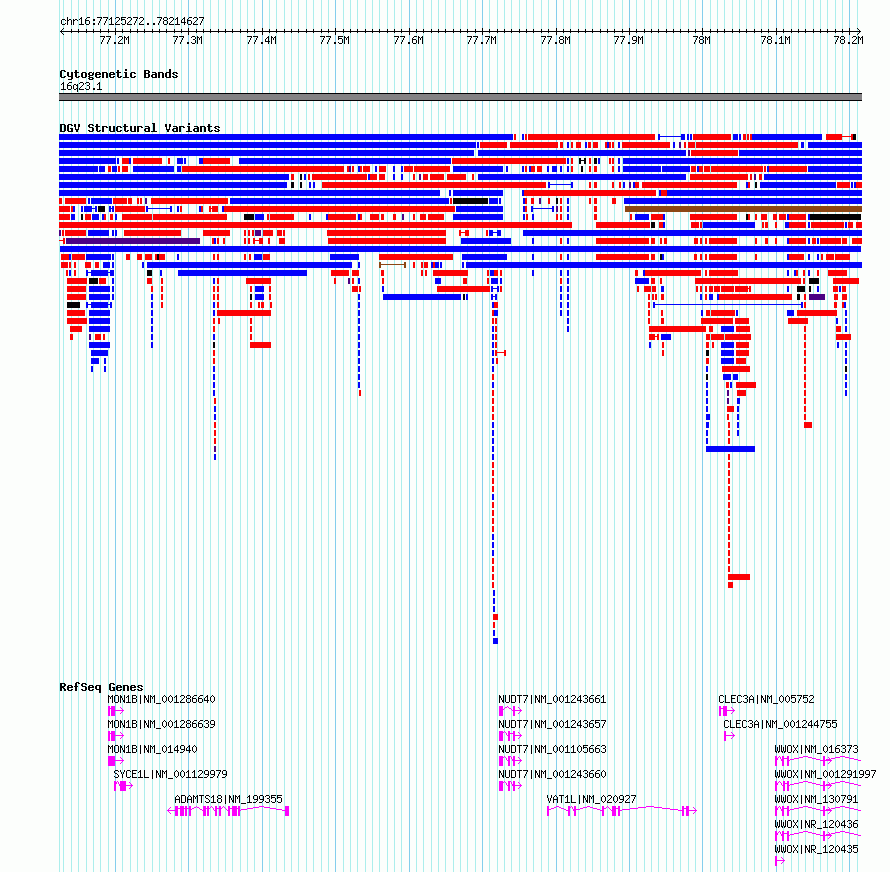Click the CLEC3A|NM_001244755 label
This screenshot has height=872, width=890.
(780, 724)
